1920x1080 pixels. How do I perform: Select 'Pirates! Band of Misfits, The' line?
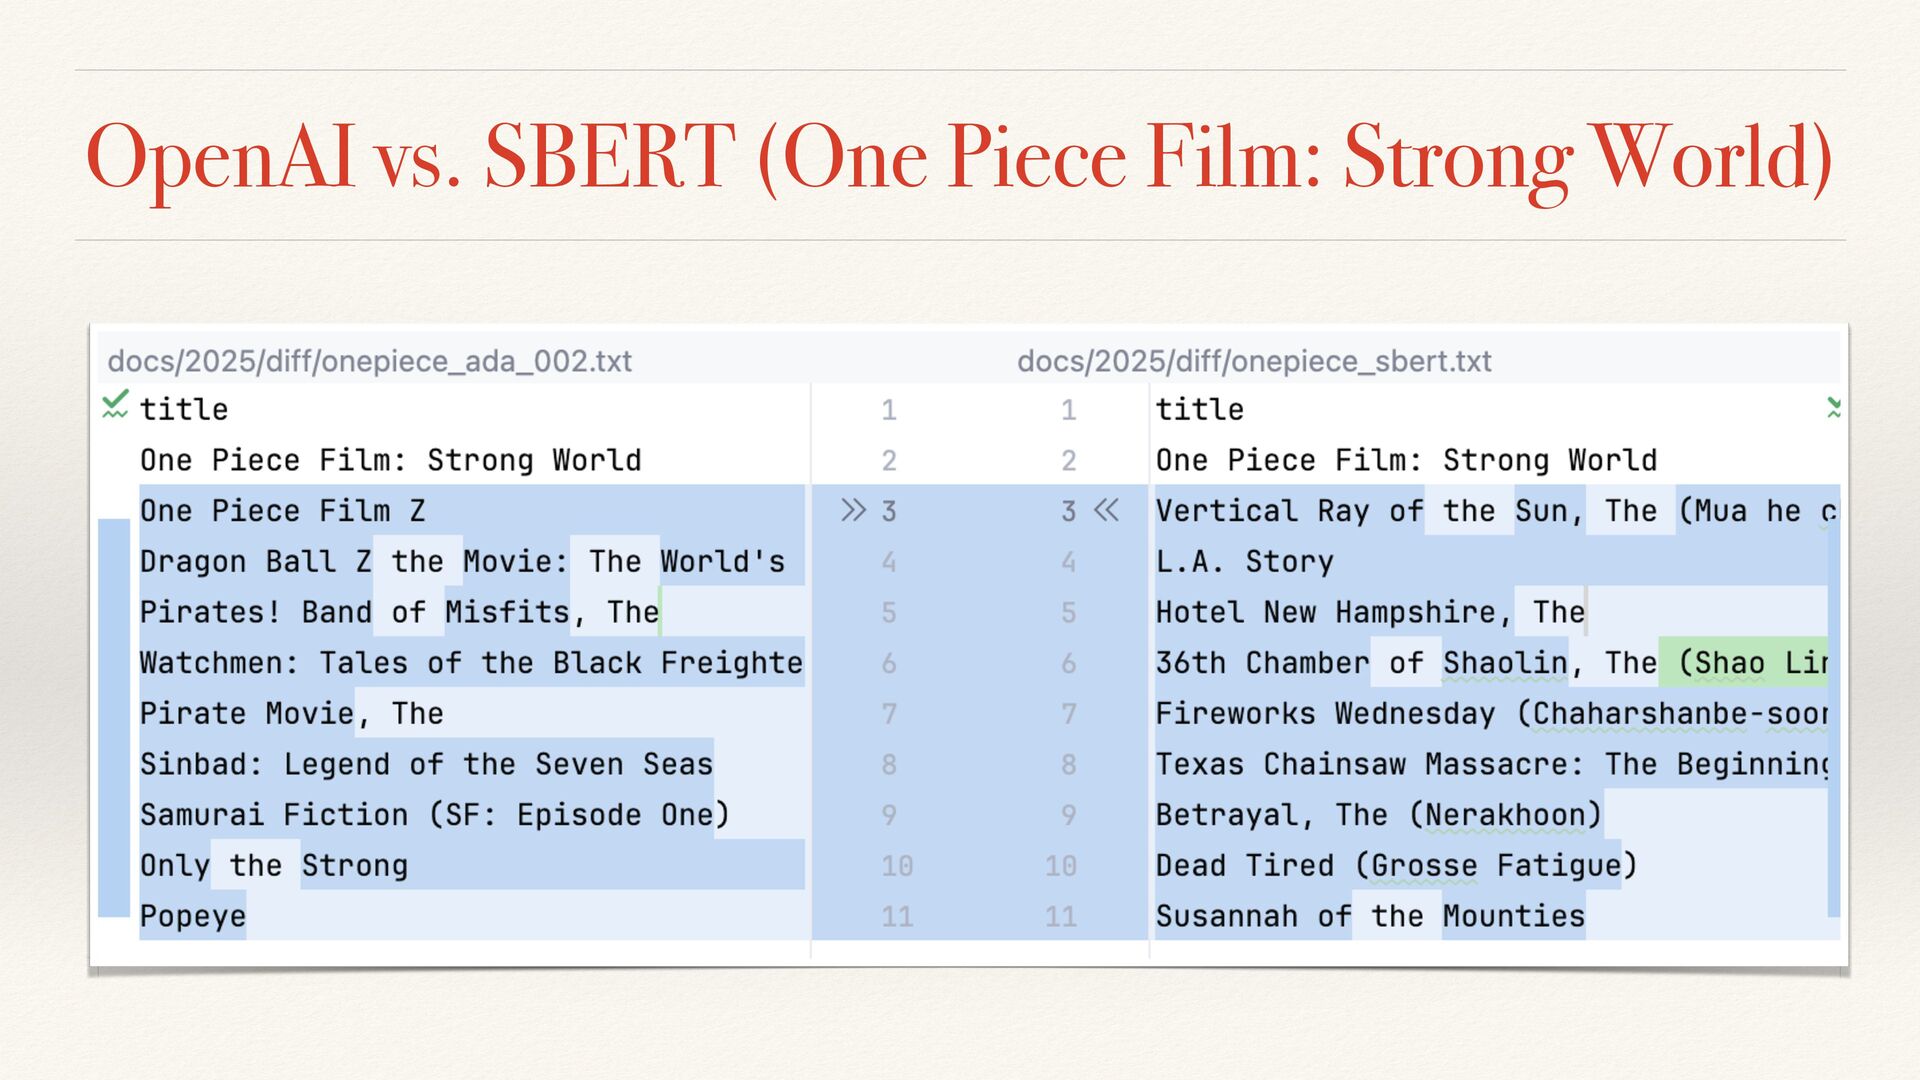(400, 612)
